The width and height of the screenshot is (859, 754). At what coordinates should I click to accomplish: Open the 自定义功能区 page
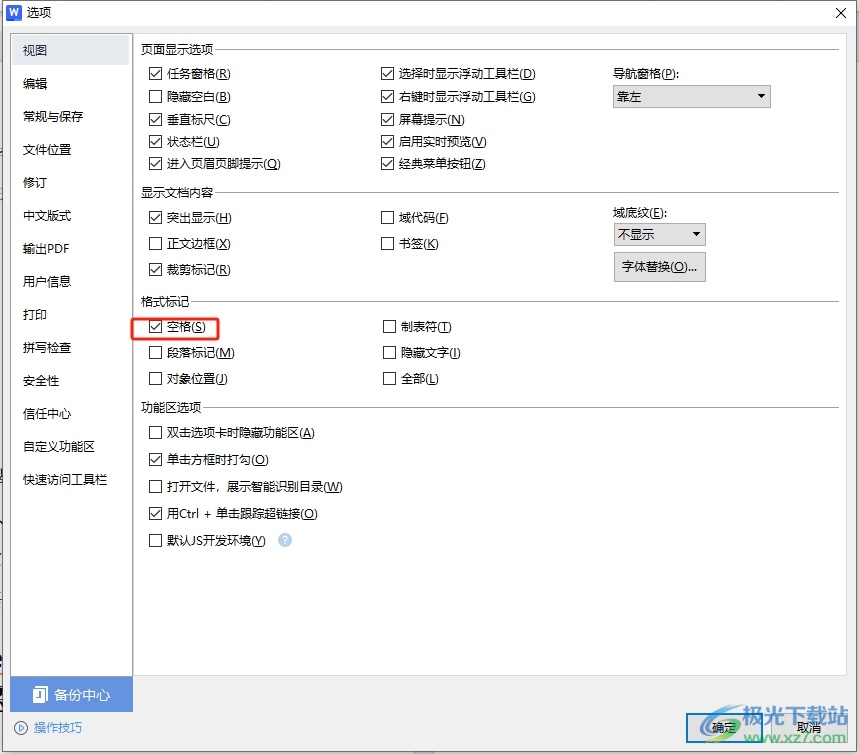click(x=70, y=447)
